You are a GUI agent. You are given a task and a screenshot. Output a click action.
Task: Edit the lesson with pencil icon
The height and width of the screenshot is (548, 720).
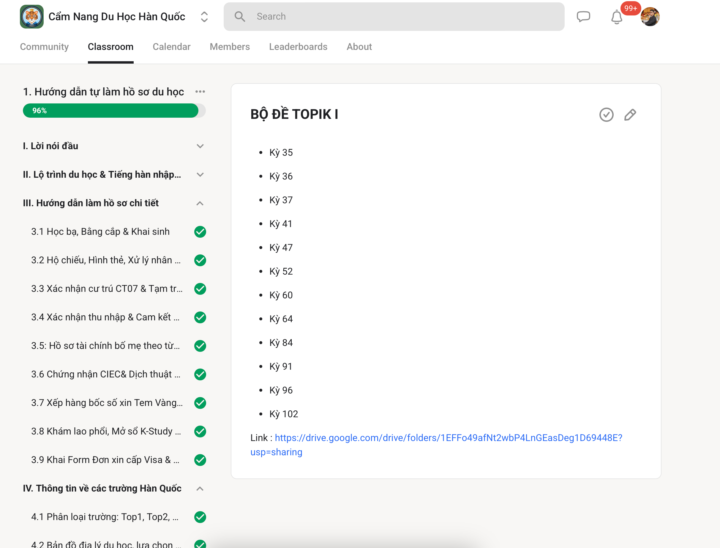[x=630, y=114]
